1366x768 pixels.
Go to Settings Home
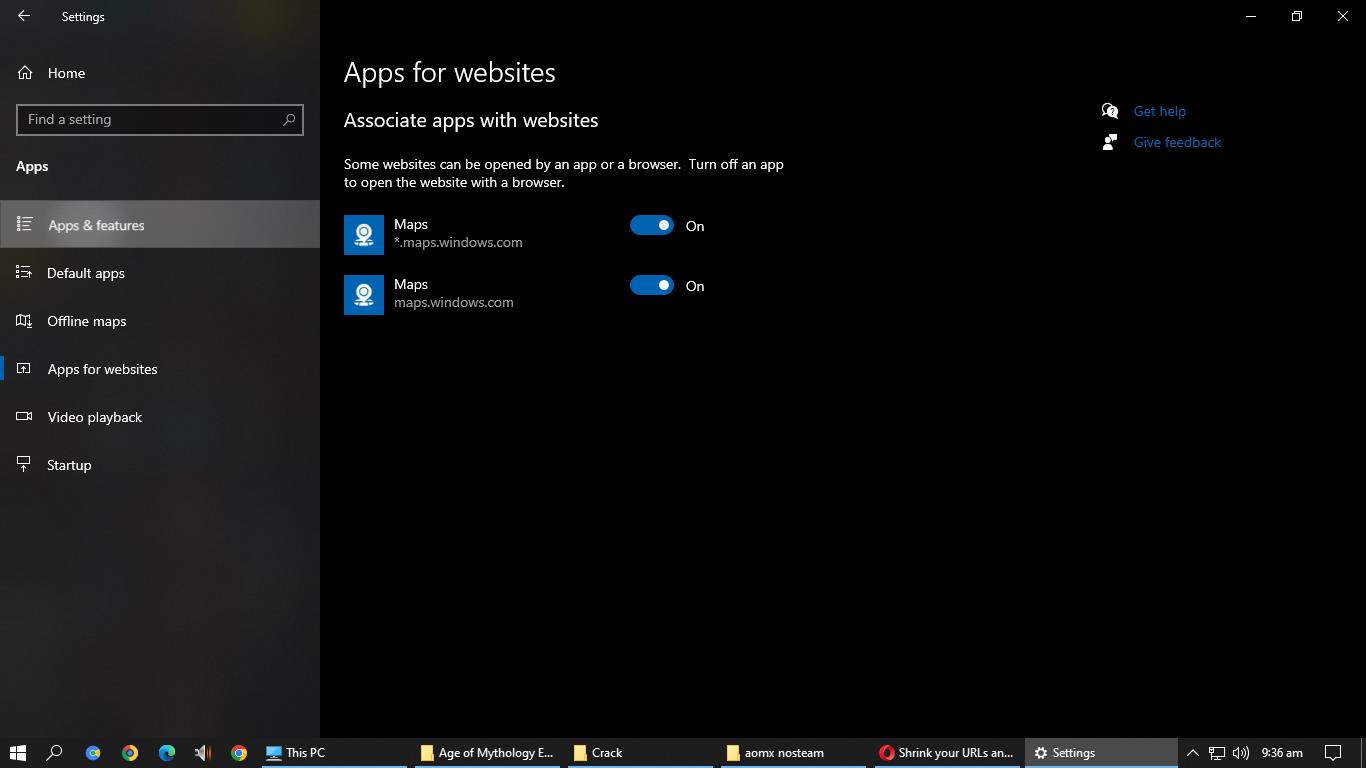point(66,73)
